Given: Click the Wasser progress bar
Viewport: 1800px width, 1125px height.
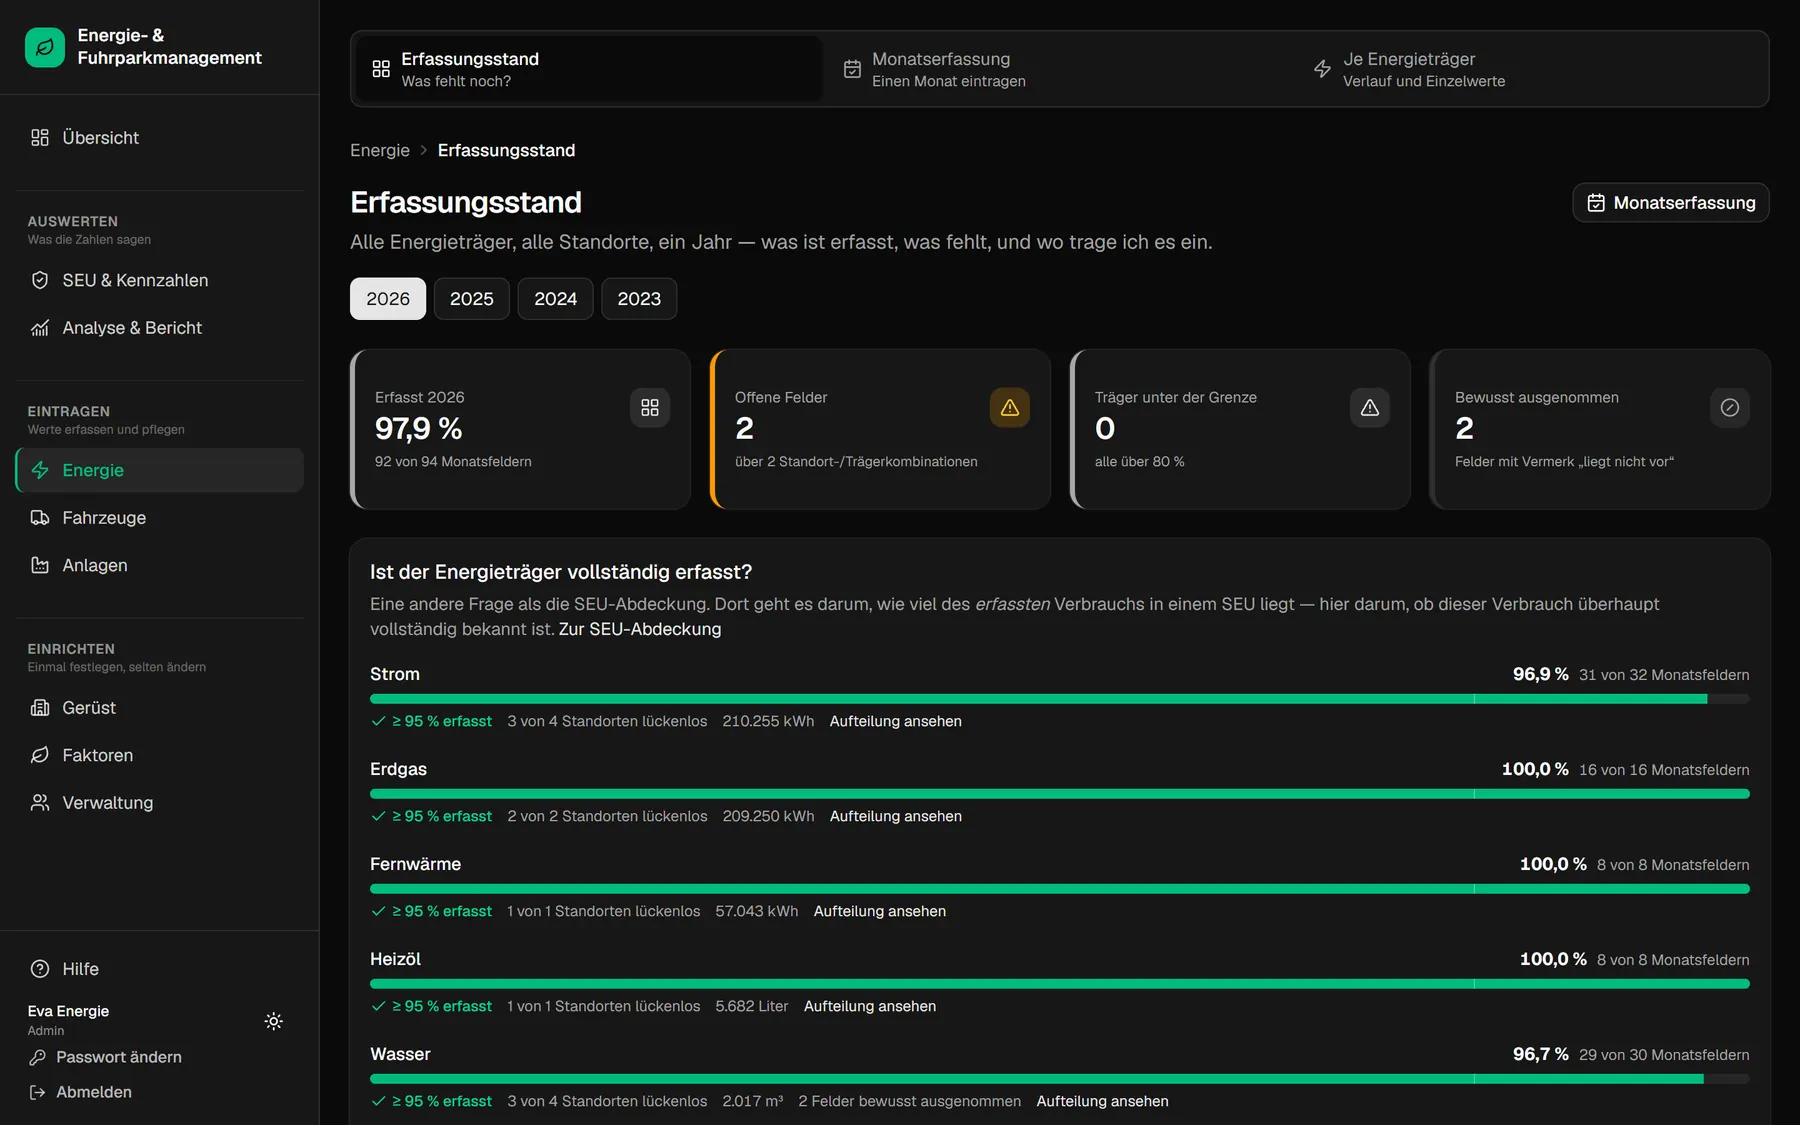Looking at the screenshot, I should (x=1060, y=1079).
